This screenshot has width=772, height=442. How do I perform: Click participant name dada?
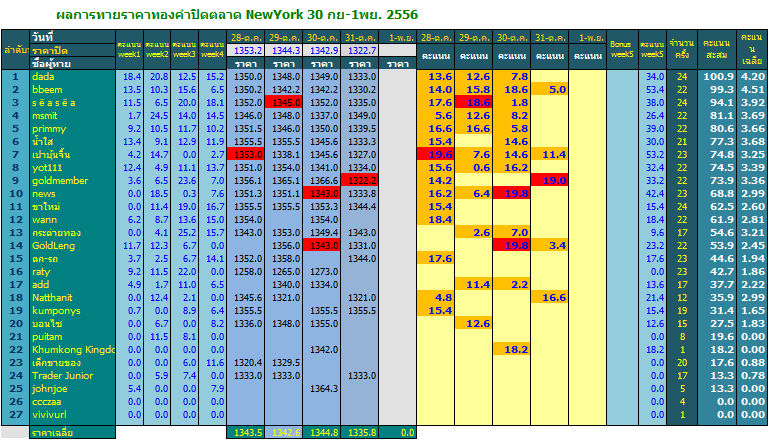[43, 77]
